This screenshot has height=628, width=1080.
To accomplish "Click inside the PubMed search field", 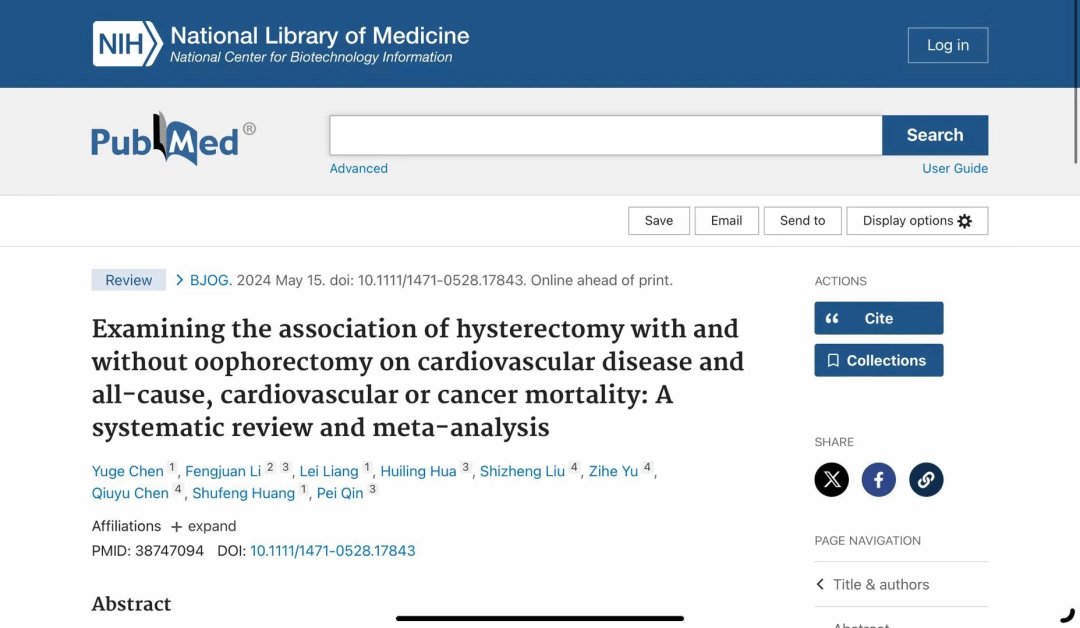I will pyautogui.click(x=605, y=135).
